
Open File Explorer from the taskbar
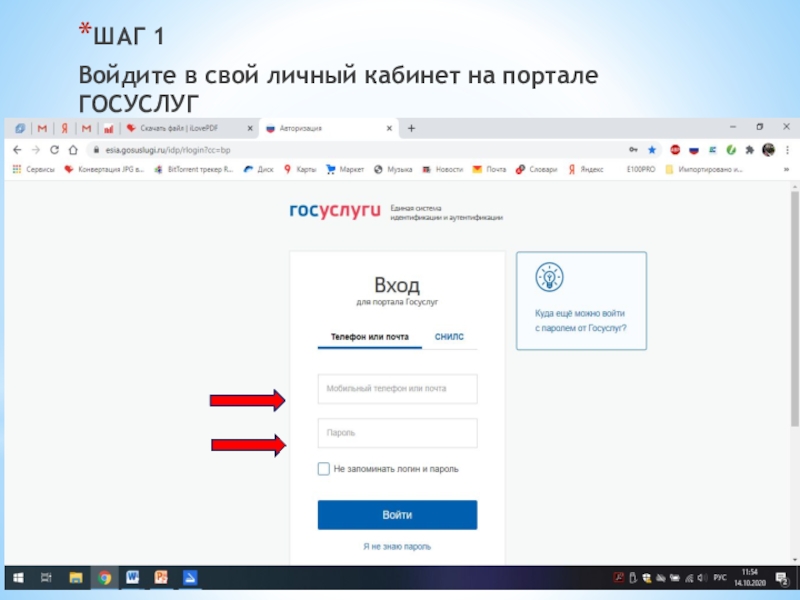[76, 578]
